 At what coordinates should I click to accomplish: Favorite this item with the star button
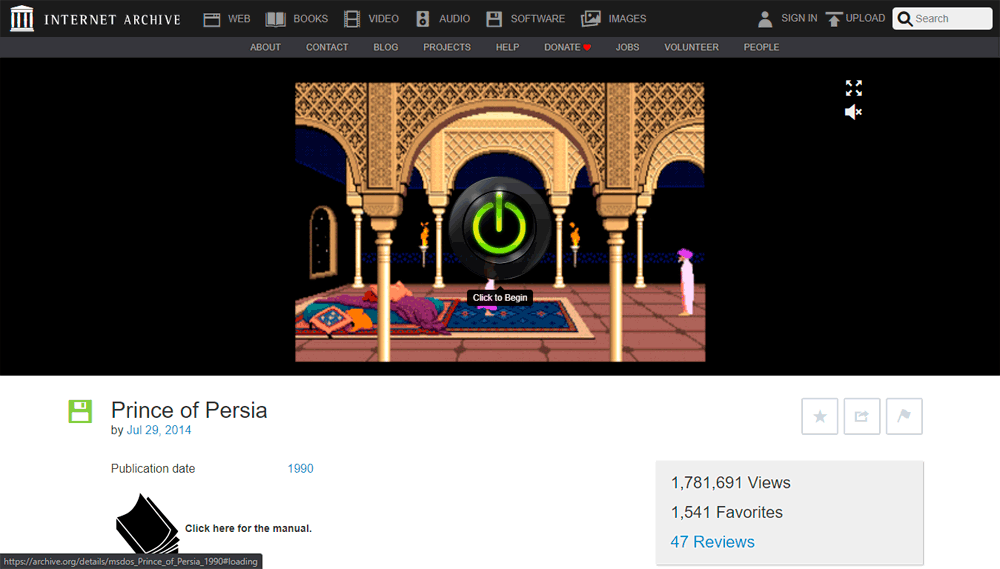(820, 417)
